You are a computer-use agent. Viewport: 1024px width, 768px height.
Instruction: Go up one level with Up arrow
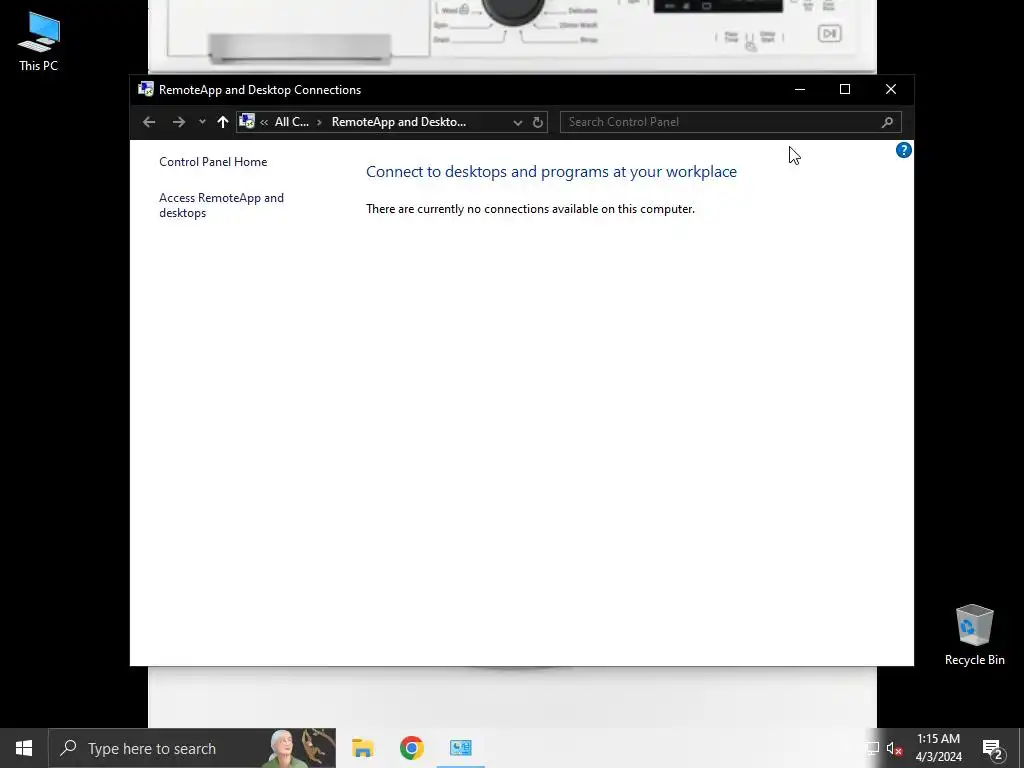223,122
